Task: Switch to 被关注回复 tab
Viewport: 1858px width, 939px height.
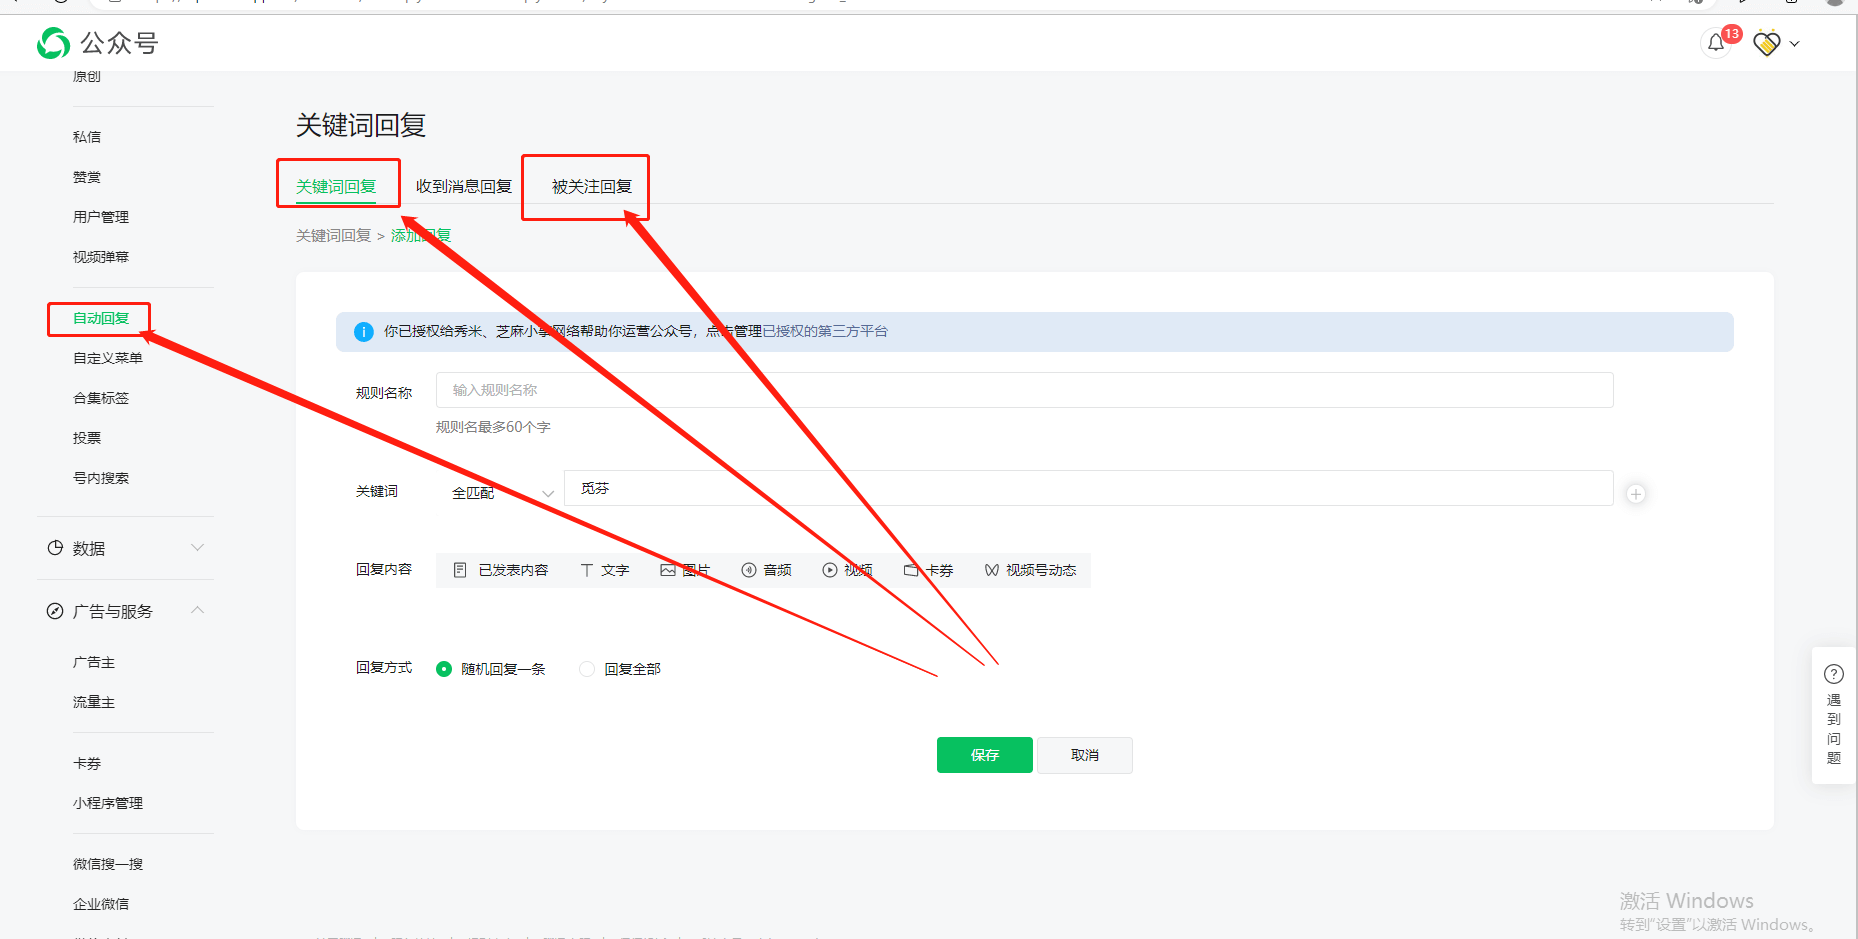Action: (x=591, y=187)
